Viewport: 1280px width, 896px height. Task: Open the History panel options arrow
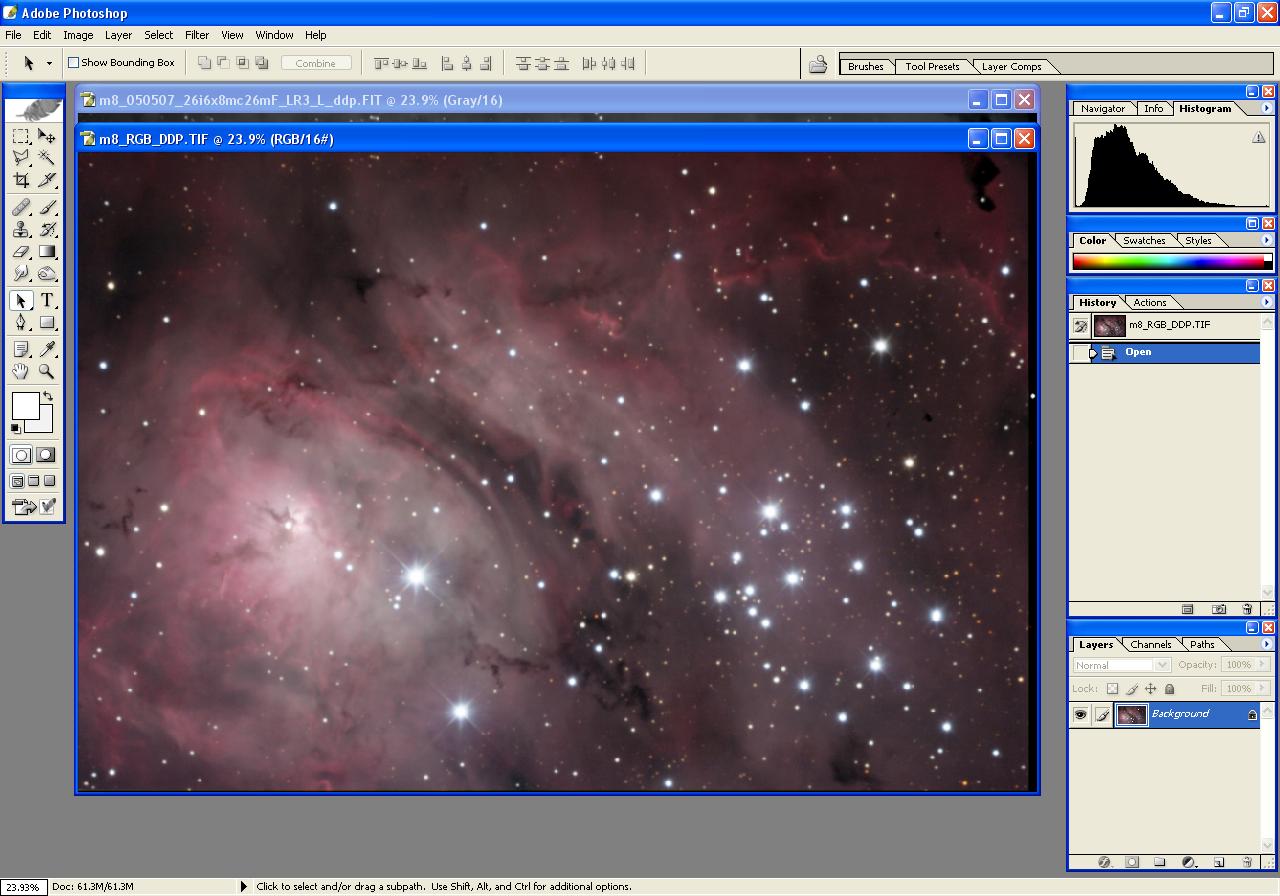click(1266, 303)
